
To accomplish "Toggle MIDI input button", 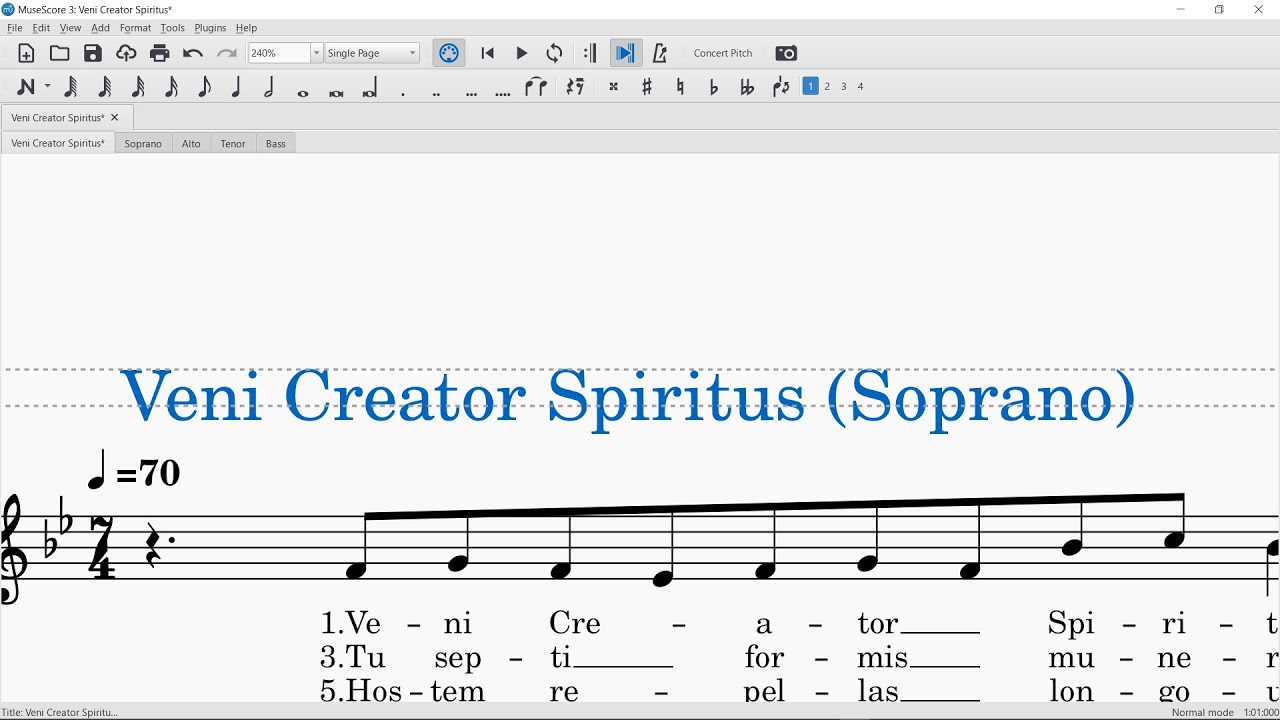I will (449, 53).
